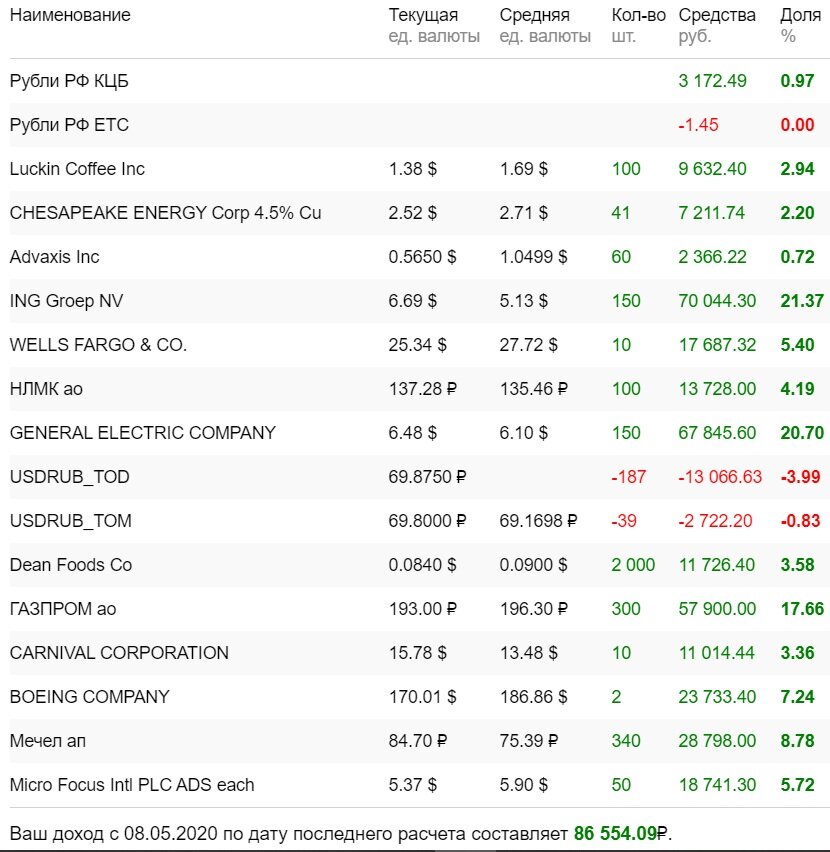This screenshot has width=830, height=852.
Task: Click the Наименование column header
Action: [70, 15]
